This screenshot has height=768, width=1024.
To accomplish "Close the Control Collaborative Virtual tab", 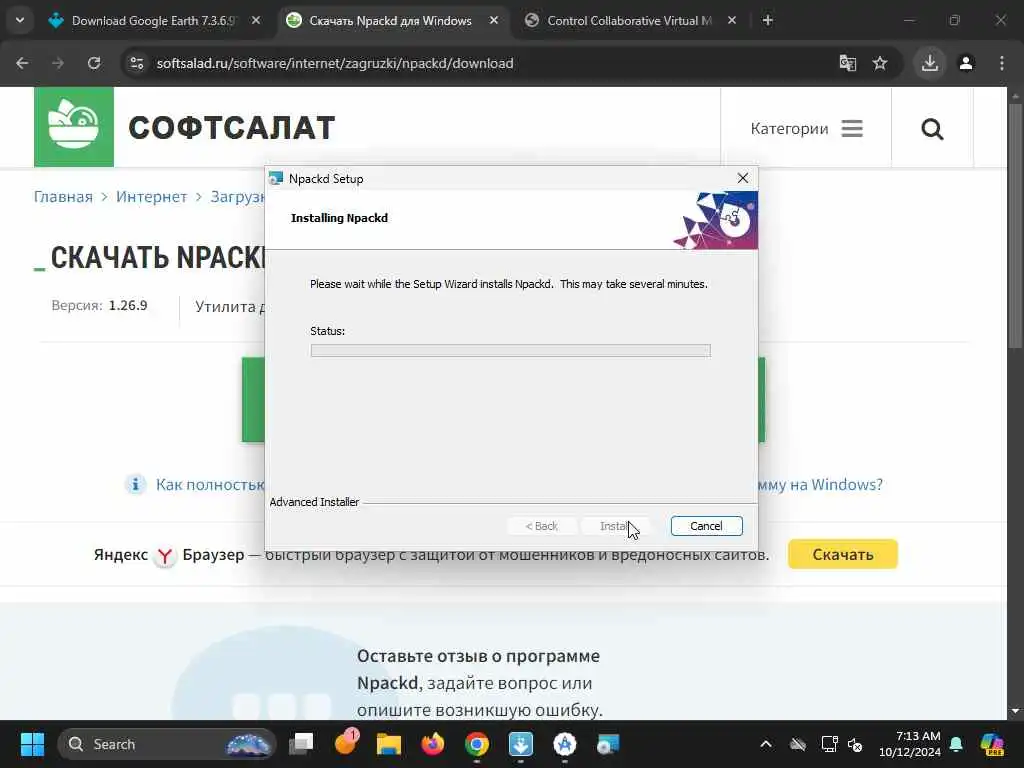I will [731, 21].
